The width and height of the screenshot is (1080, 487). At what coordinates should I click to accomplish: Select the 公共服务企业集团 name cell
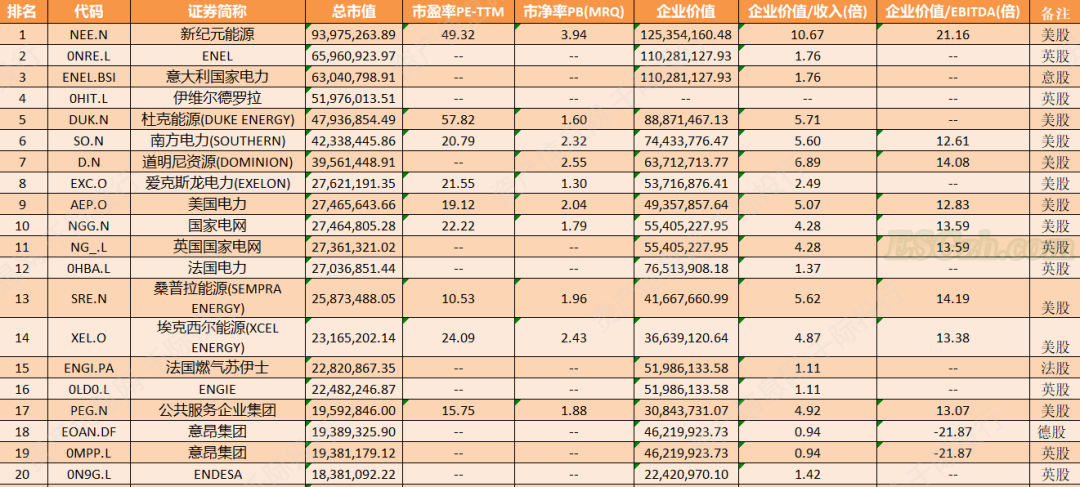point(217,410)
